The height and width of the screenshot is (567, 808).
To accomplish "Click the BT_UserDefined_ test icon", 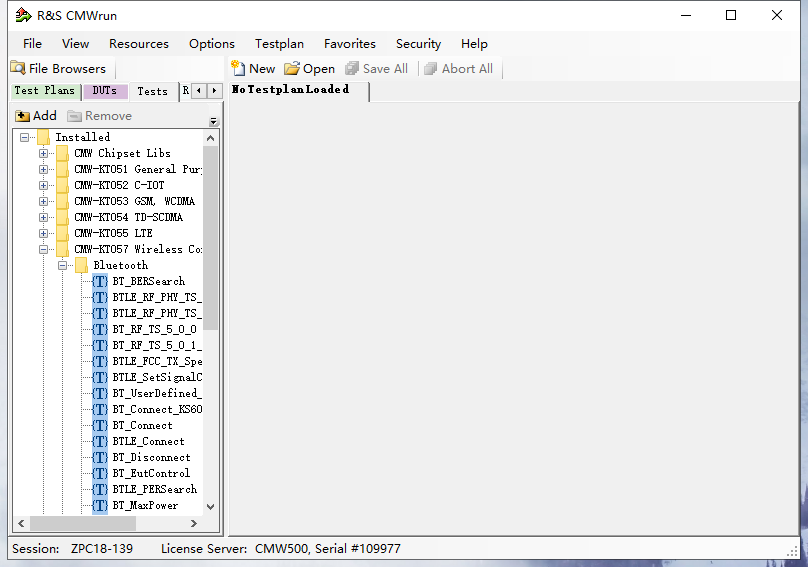I will point(100,393).
